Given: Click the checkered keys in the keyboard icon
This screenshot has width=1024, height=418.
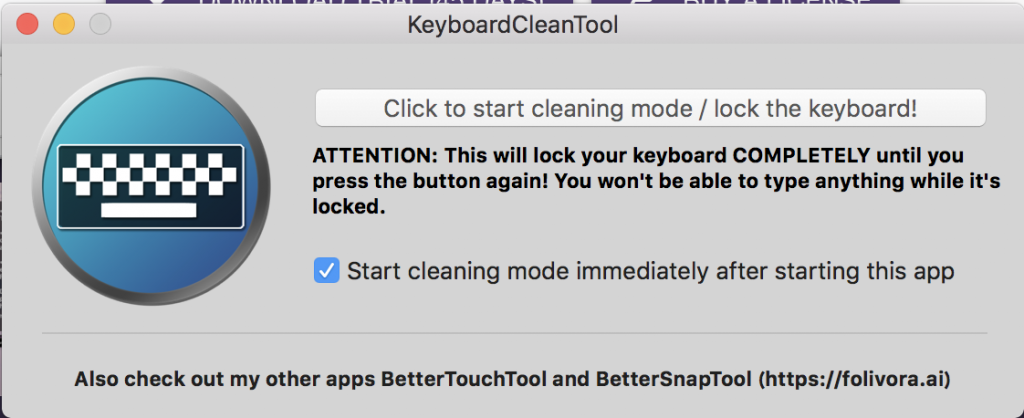Looking at the screenshot, I should pyautogui.click(x=150, y=177).
